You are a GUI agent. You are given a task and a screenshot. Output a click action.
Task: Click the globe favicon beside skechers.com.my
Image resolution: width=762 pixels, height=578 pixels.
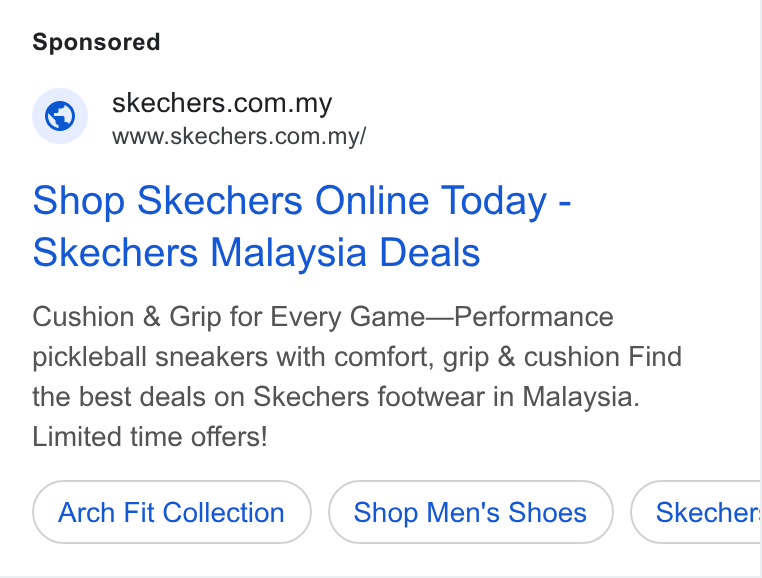tap(60, 116)
